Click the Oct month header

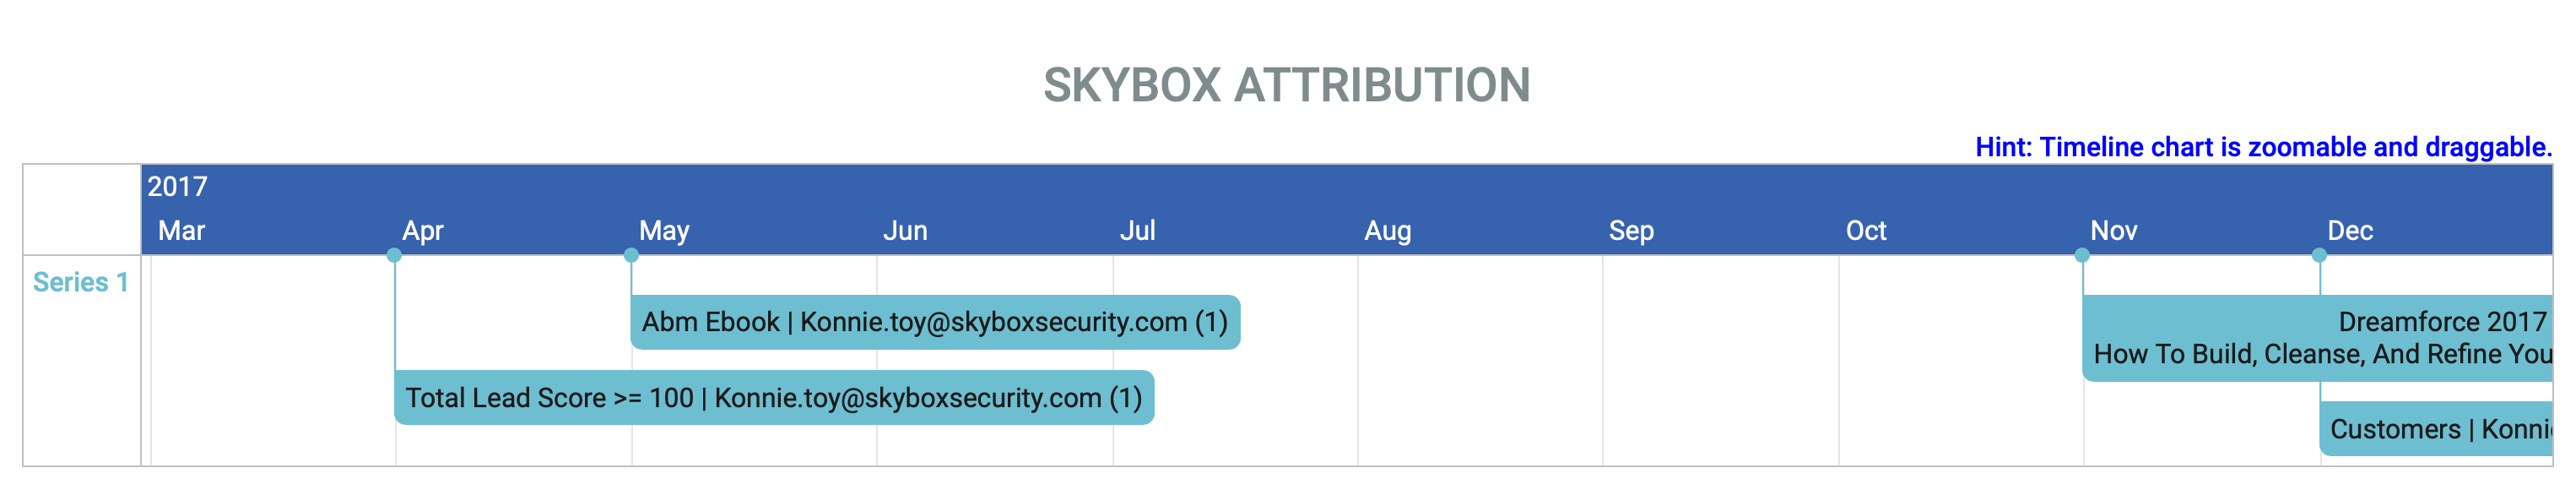[x=1866, y=231]
